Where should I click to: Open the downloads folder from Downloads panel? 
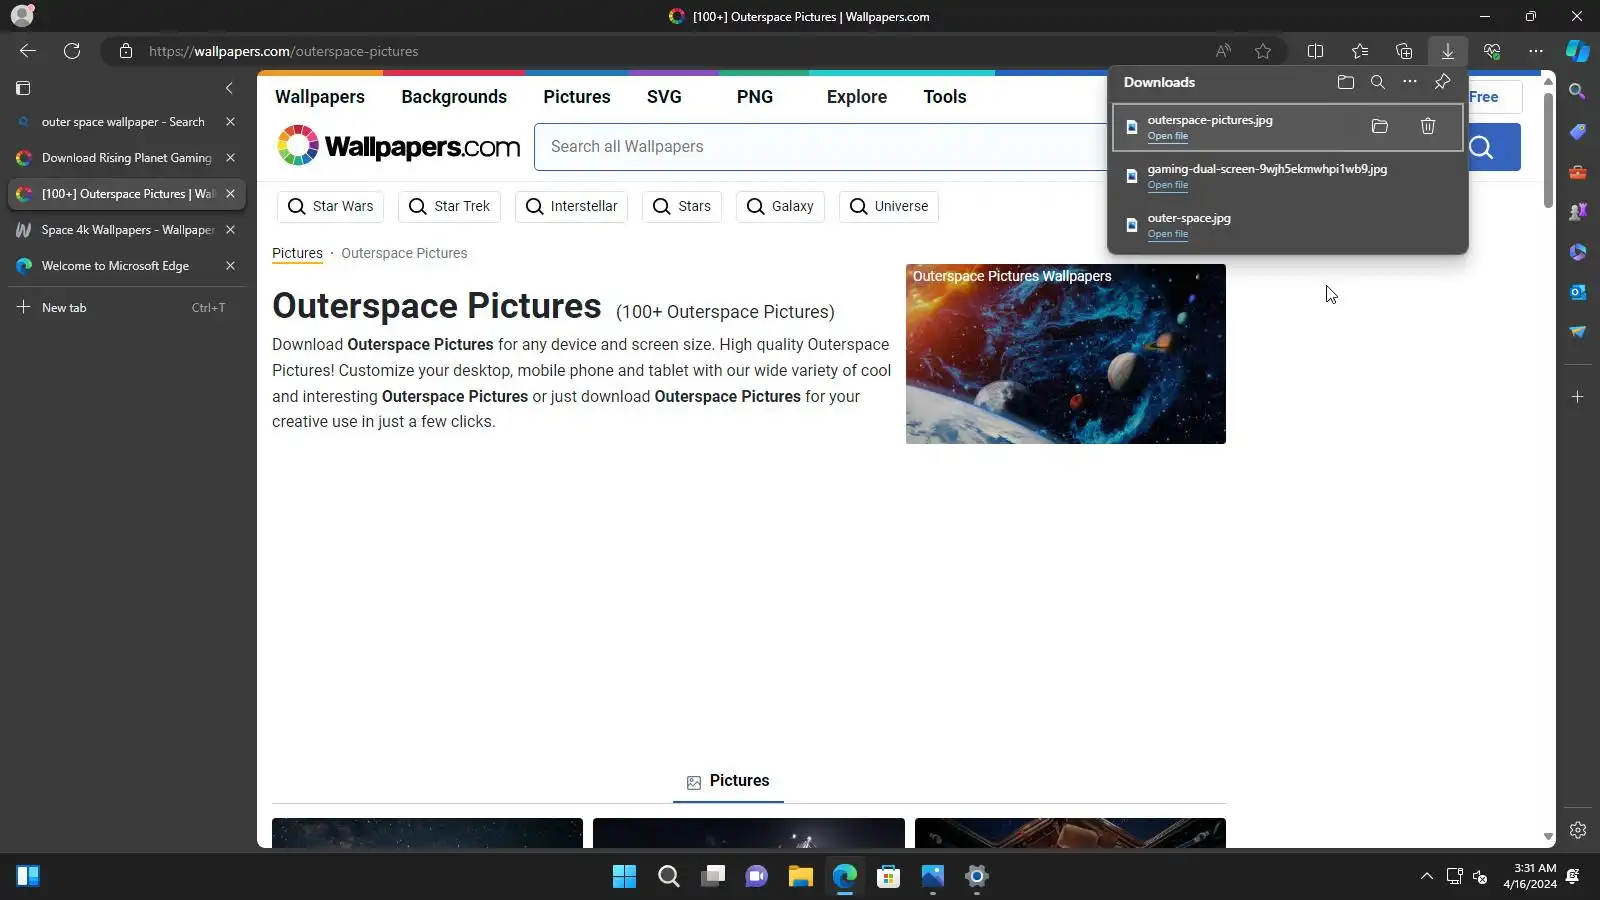(x=1346, y=82)
